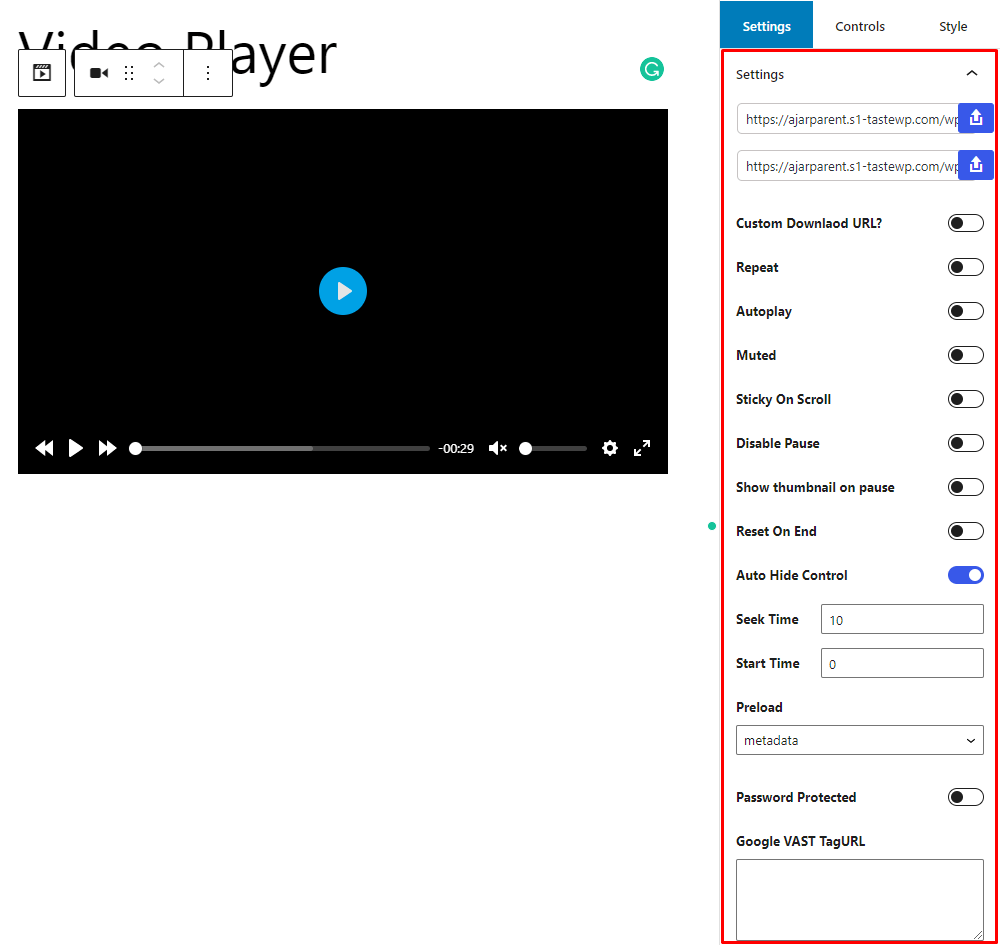Switch to the Controls tab

click(x=860, y=26)
